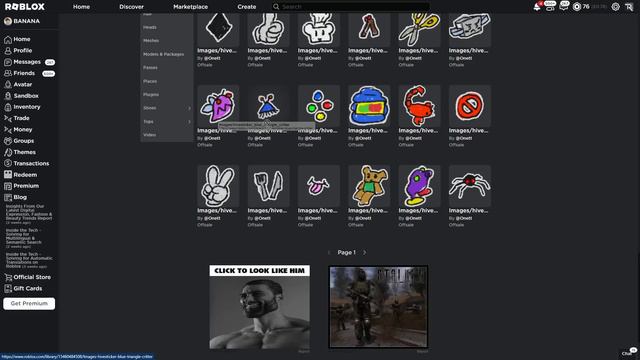Viewport: 640px width, 360px height.
Task: Select the Discover tab
Action: point(131,7)
